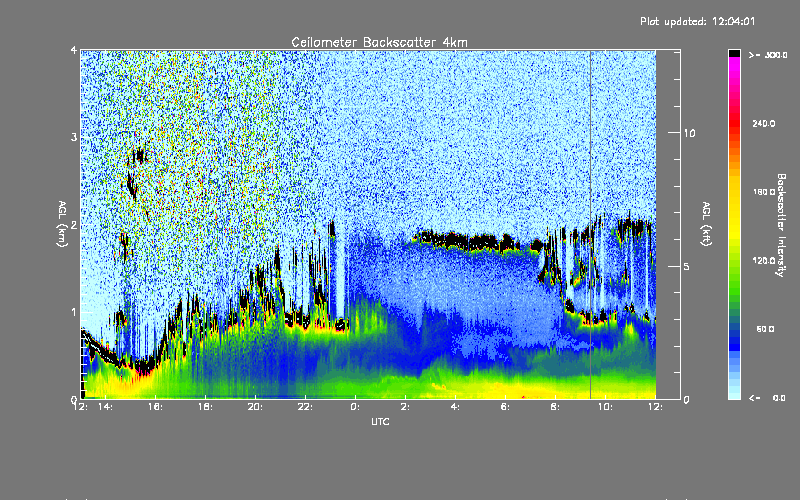This screenshot has height=500, width=800.
Task: Select the "2:" time tick label
Action: point(405,407)
